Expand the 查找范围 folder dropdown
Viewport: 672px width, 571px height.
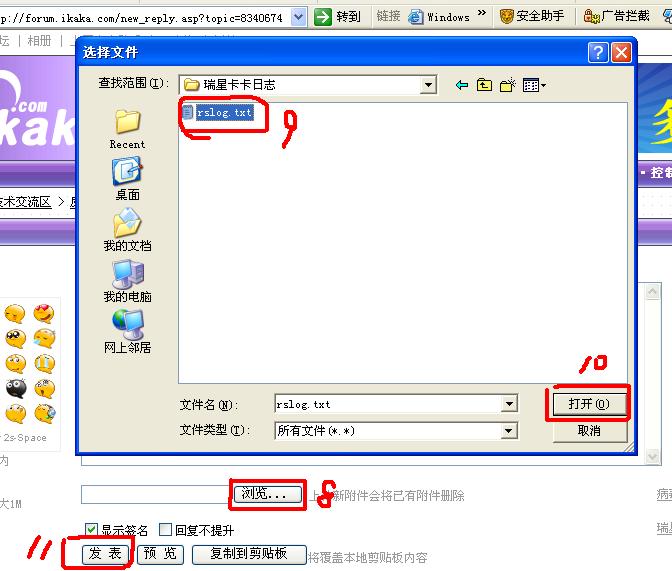tap(428, 85)
